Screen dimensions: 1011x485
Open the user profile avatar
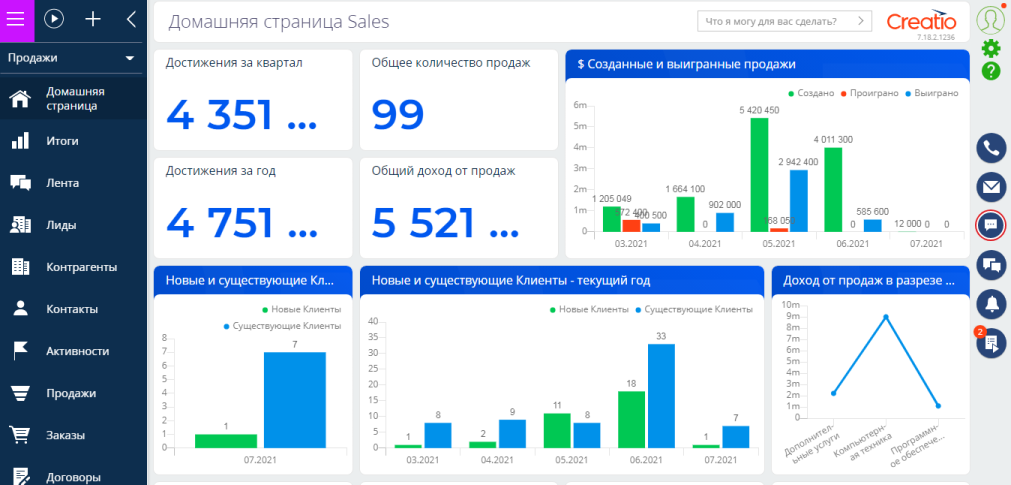pyautogui.click(x=990, y=19)
